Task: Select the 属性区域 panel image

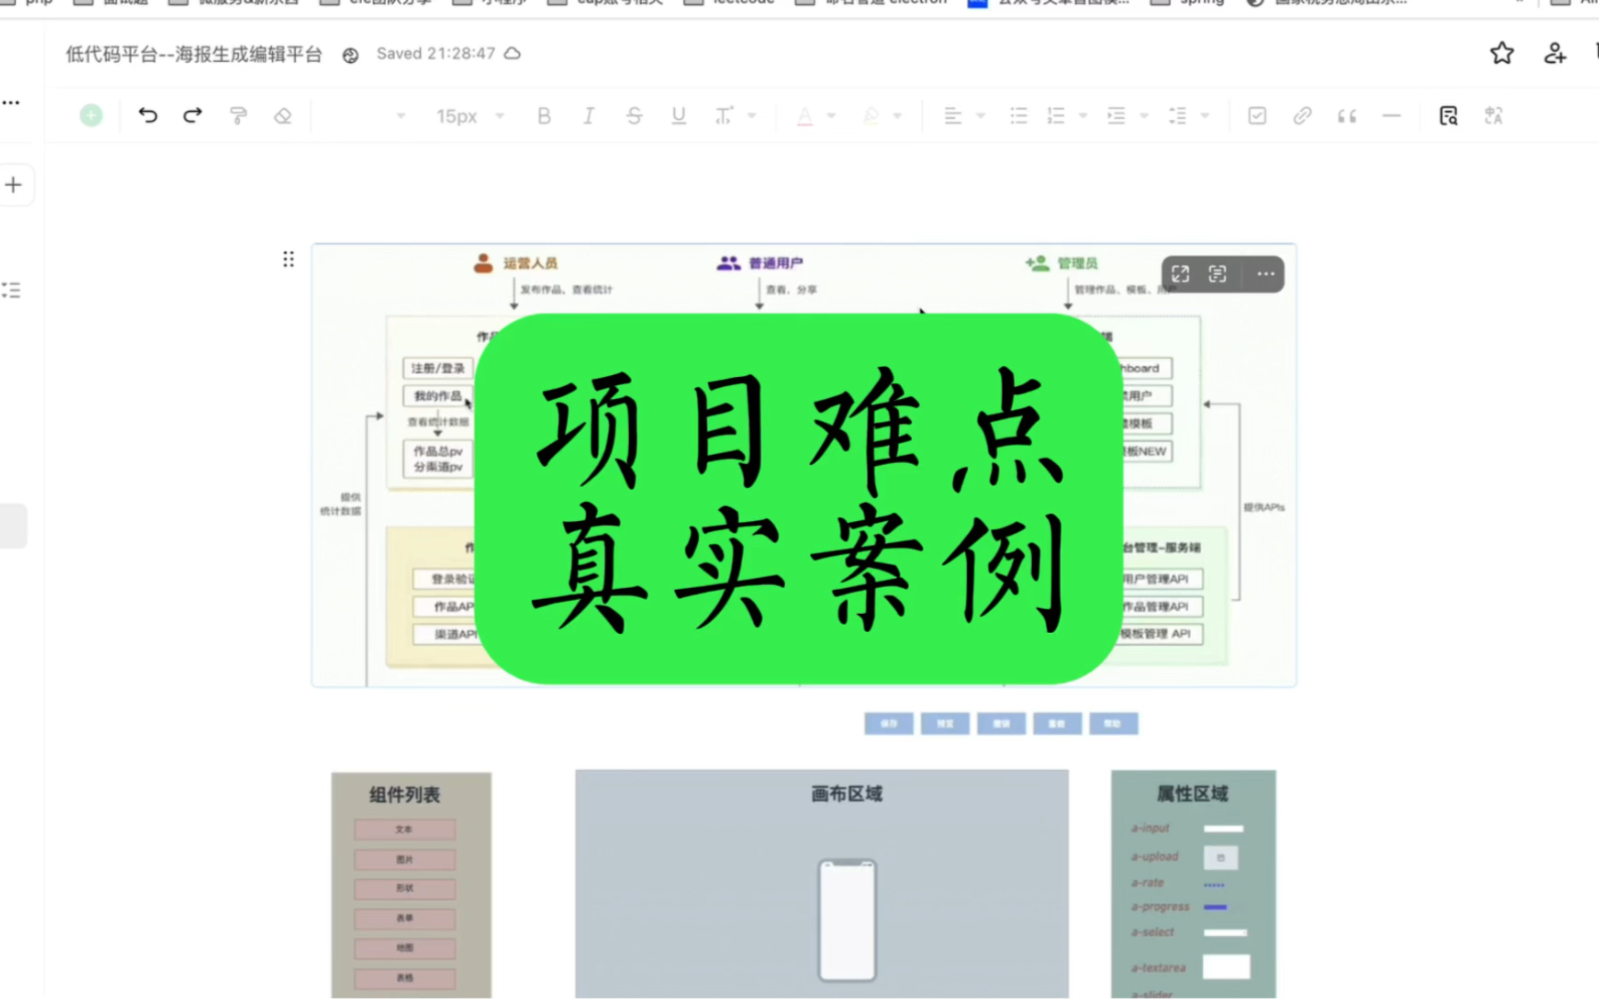Action: tap(1193, 884)
